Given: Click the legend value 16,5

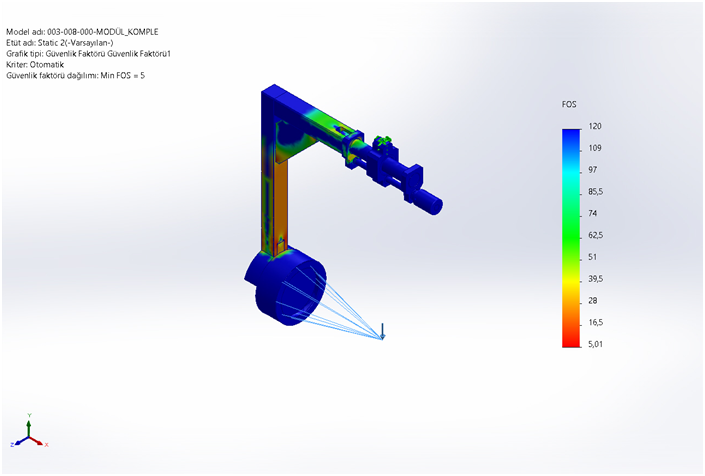Looking at the screenshot, I should [595, 322].
